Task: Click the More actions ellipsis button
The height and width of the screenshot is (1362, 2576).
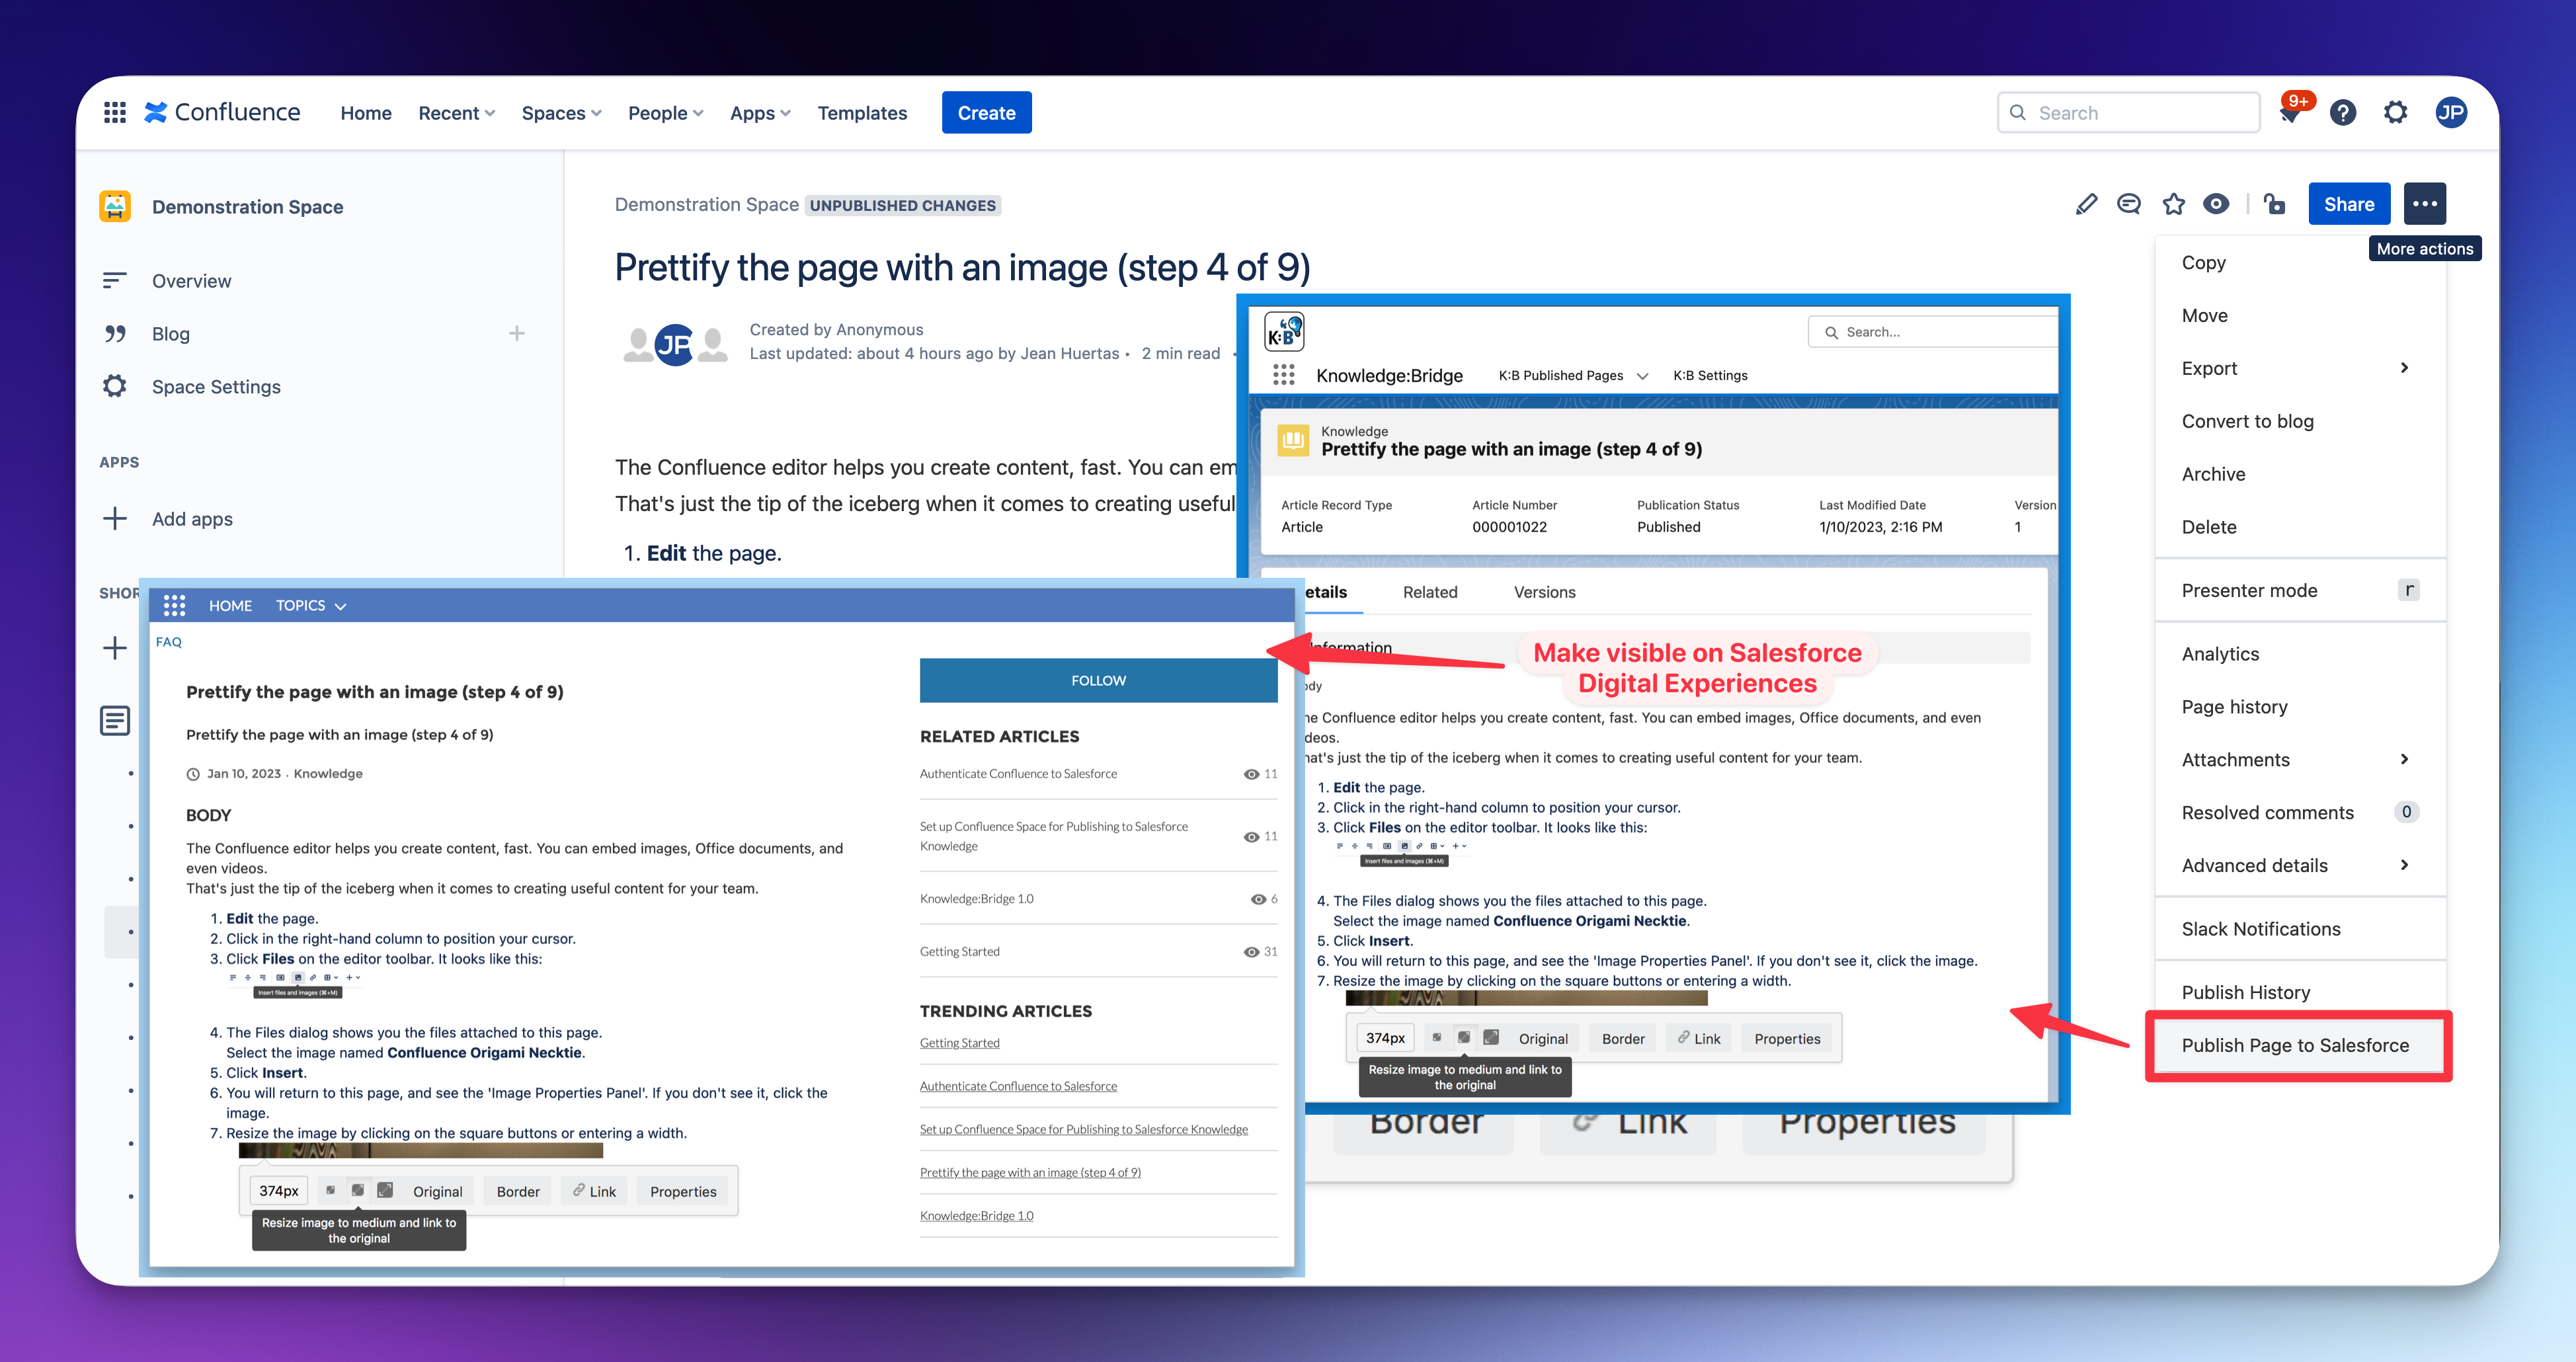Action: 2424,204
